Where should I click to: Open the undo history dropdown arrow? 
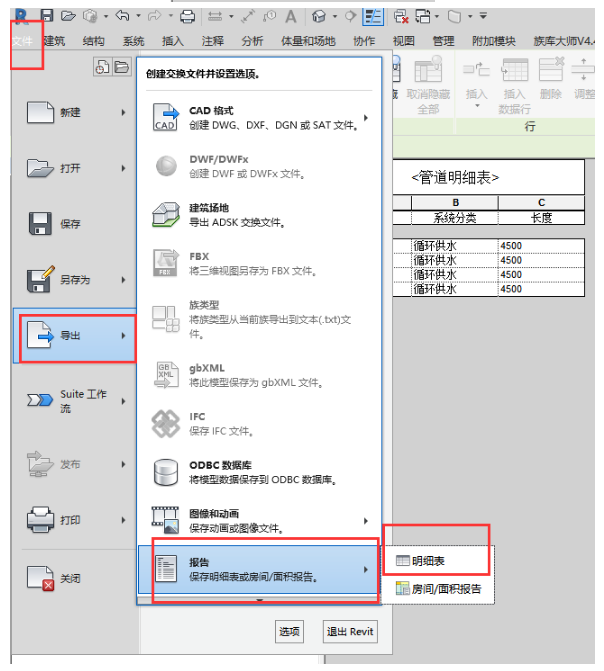[x=138, y=16]
